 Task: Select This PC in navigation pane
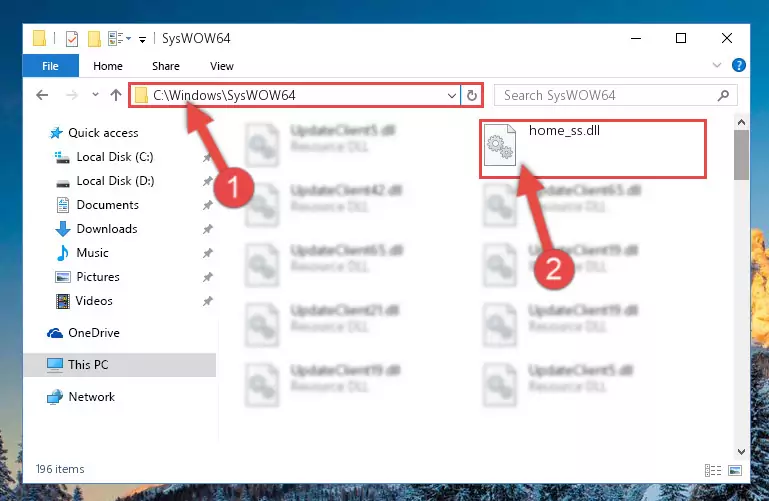[x=120, y=365]
